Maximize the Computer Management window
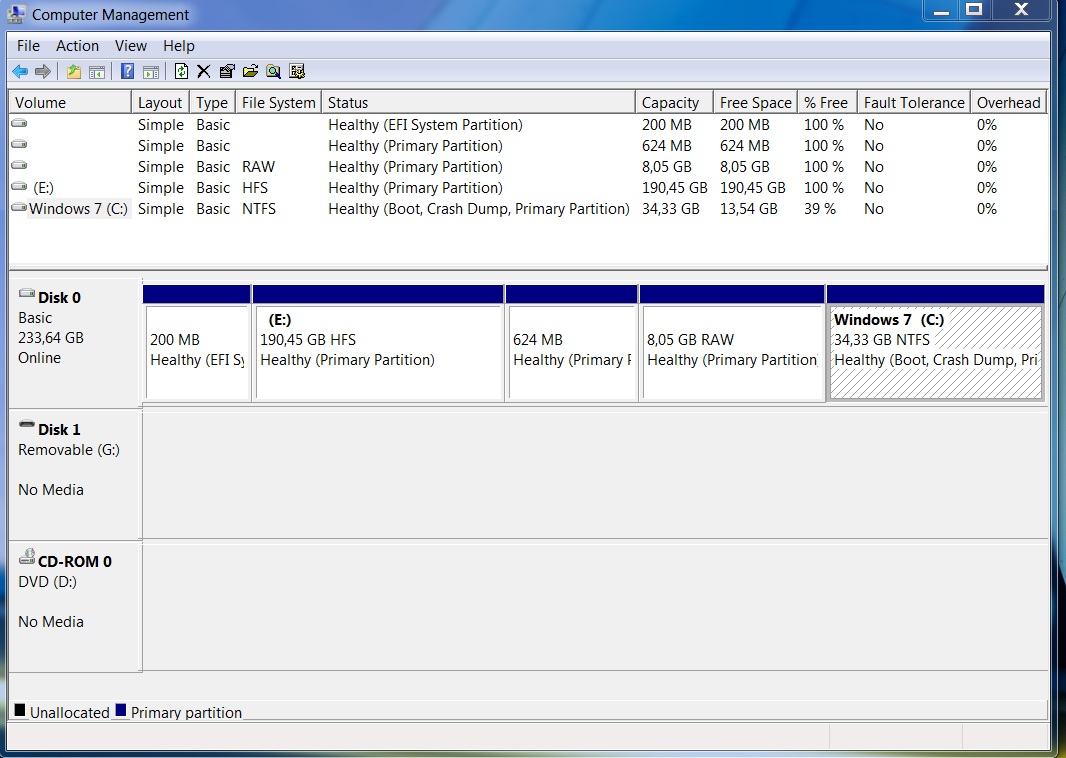1066x758 pixels. pyautogui.click(x=974, y=10)
